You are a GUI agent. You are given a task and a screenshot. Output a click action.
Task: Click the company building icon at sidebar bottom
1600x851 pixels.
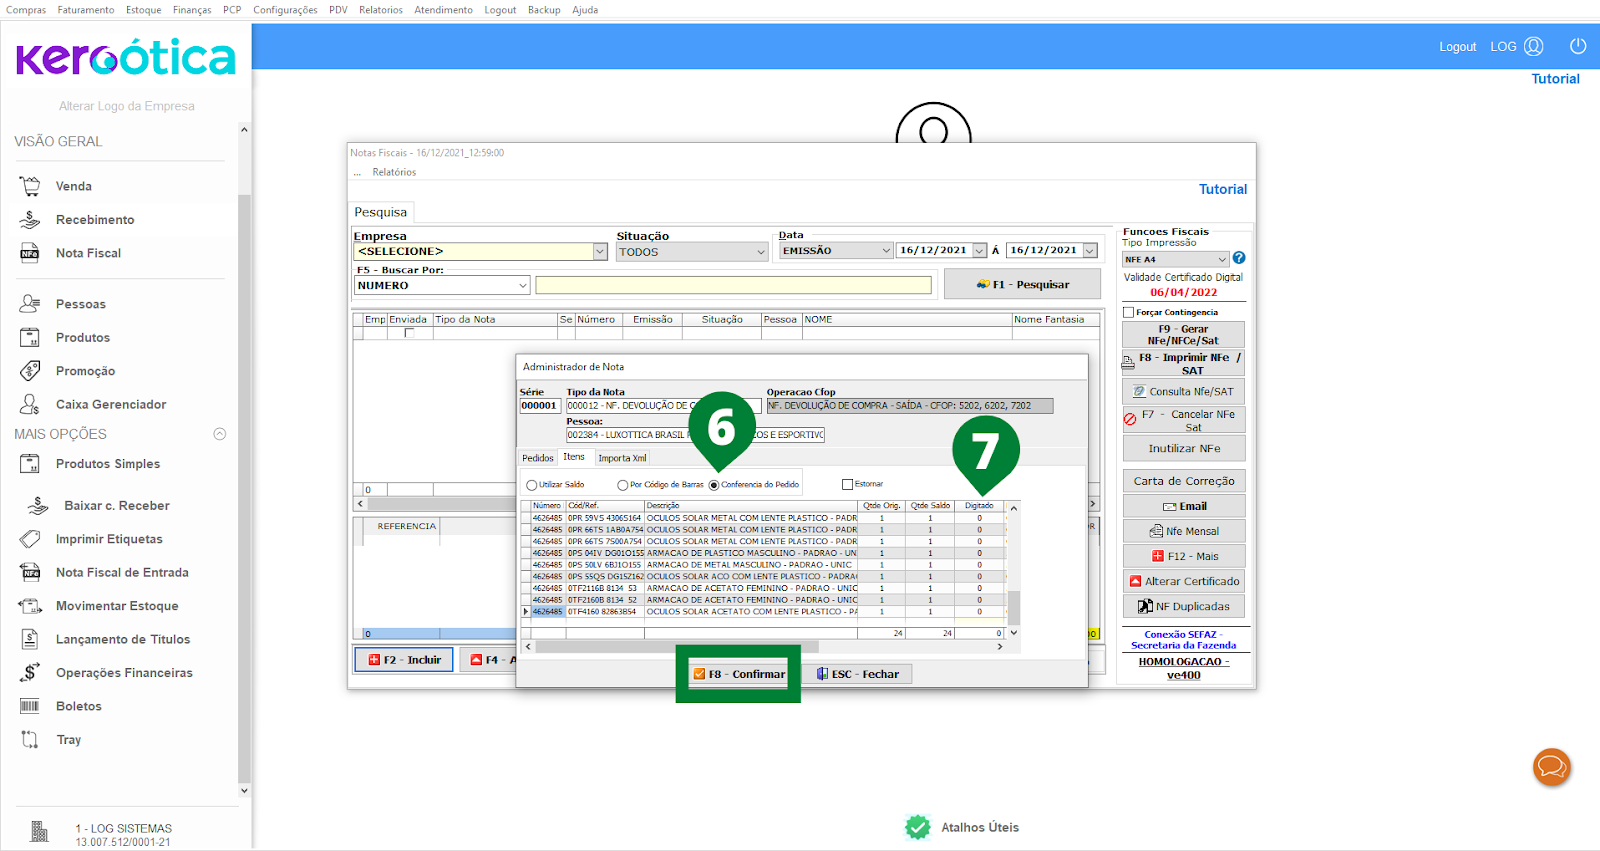tap(39, 832)
